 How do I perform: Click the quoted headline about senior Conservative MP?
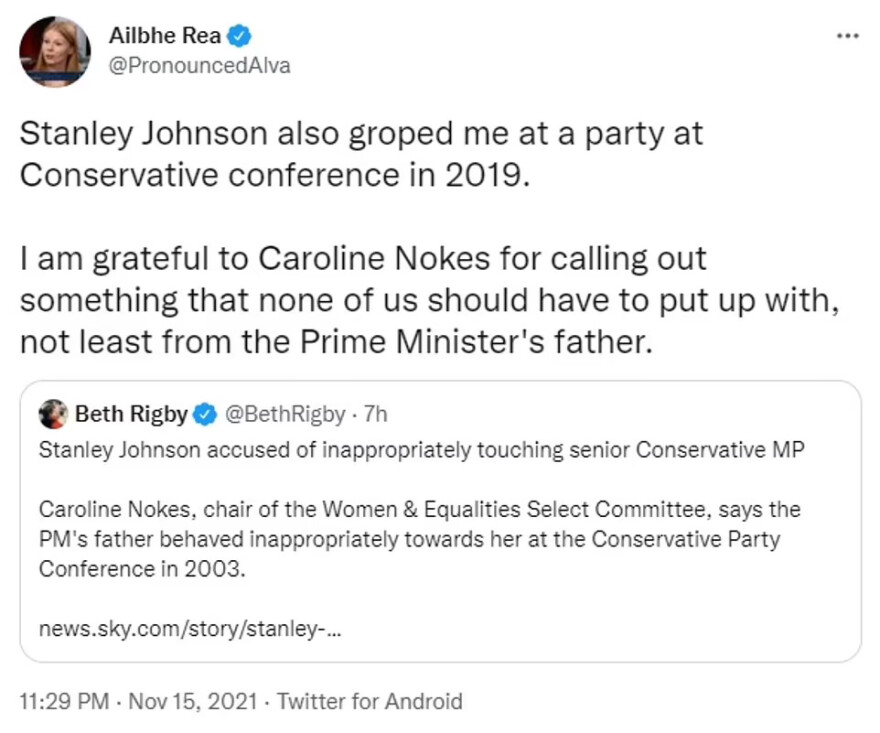pos(428,448)
